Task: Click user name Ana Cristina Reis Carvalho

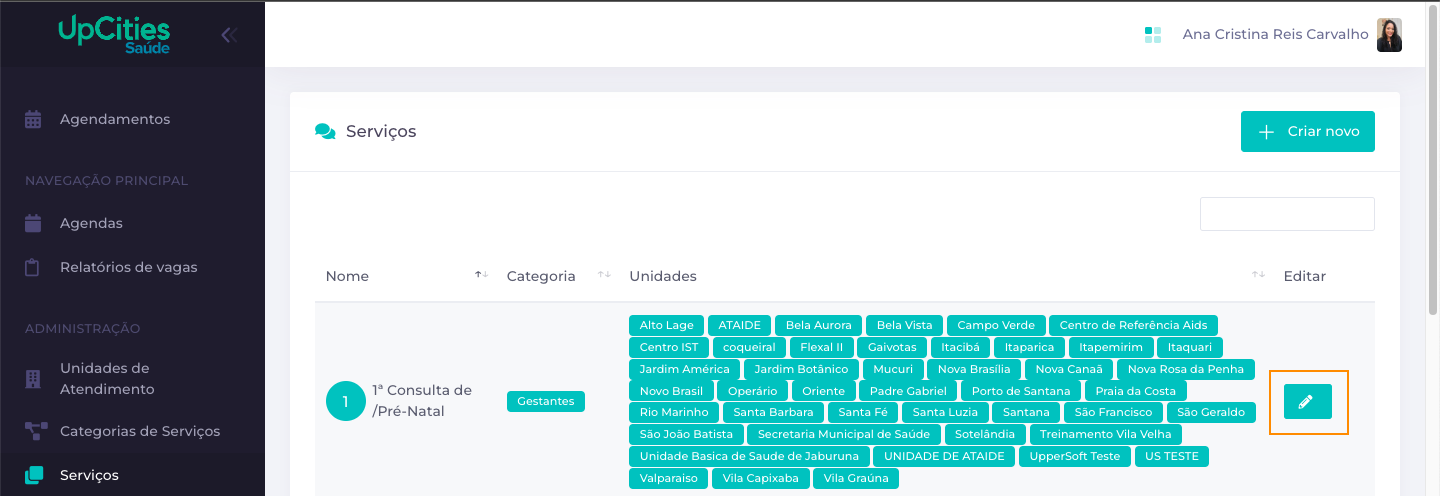Action: tap(1275, 34)
